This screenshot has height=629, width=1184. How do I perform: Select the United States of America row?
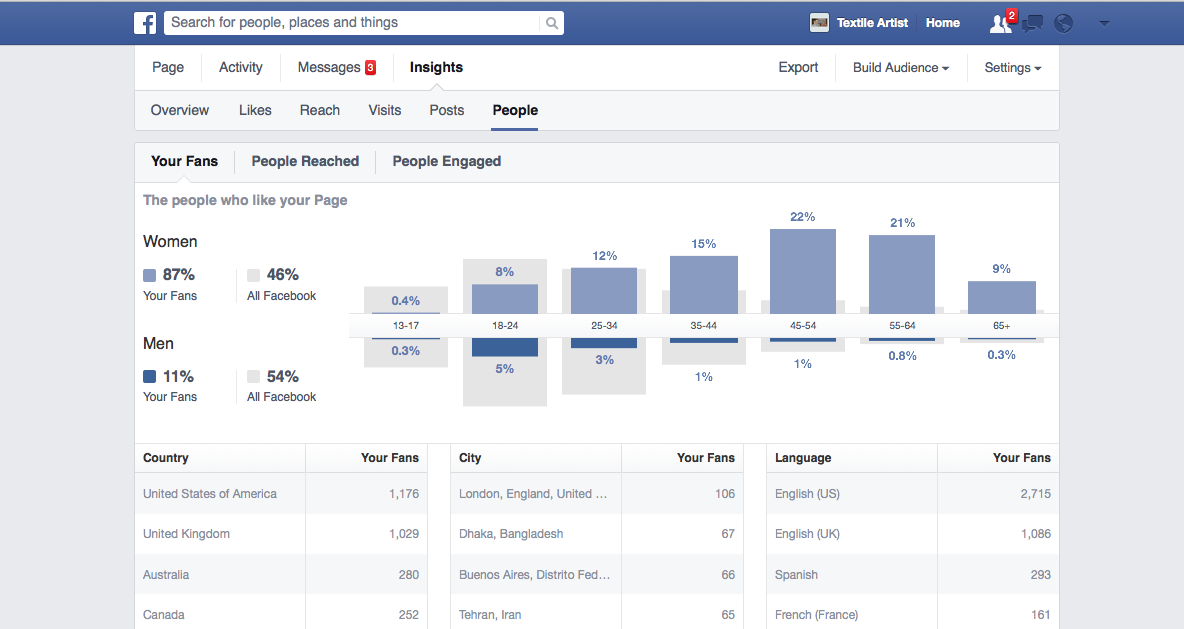(281, 494)
